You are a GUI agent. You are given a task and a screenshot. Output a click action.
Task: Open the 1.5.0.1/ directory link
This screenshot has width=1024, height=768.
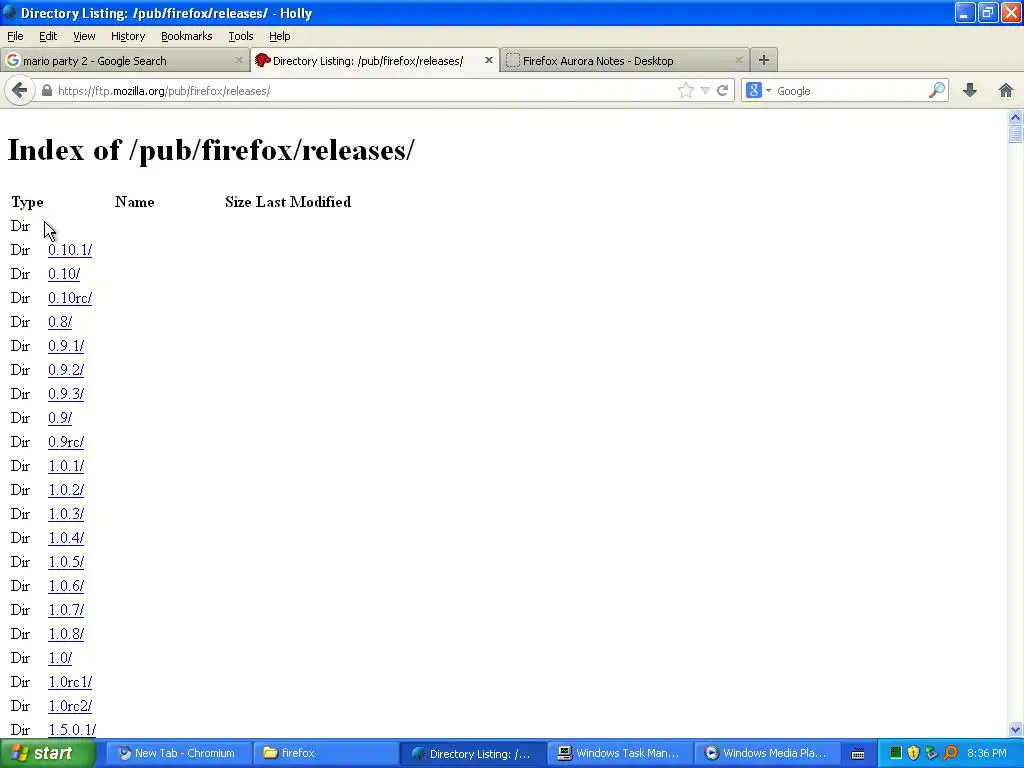[72, 730]
